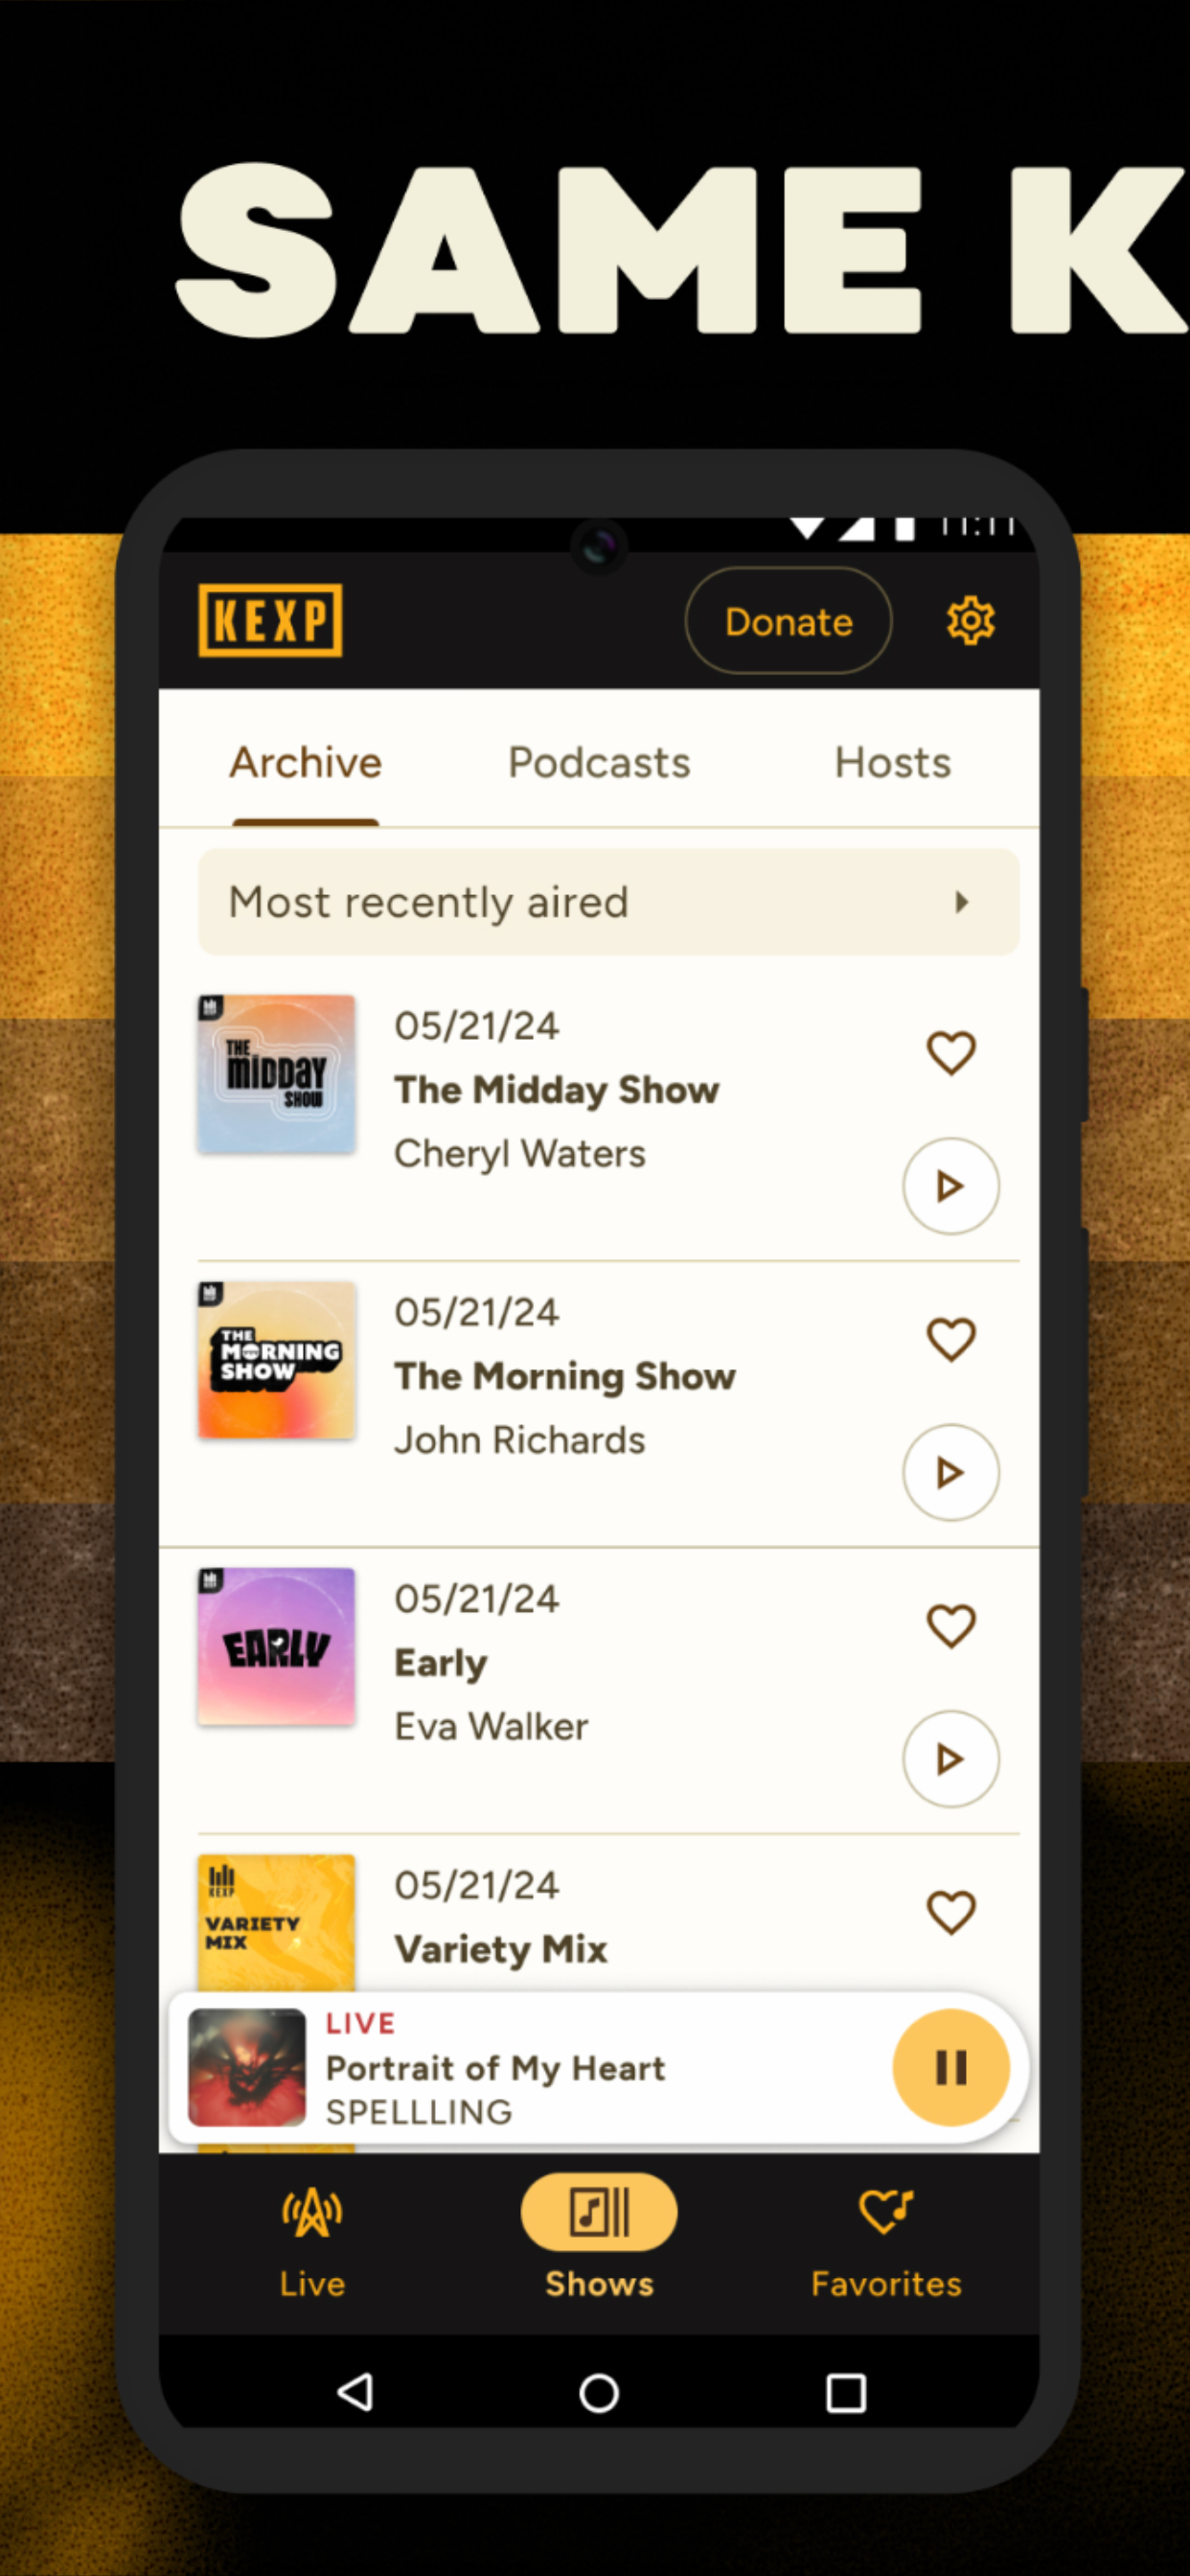This screenshot has width=1190, height=2576.
Task: Switch to the Podcasts tab
Action: pyautogui.click(x=599, y=763)
